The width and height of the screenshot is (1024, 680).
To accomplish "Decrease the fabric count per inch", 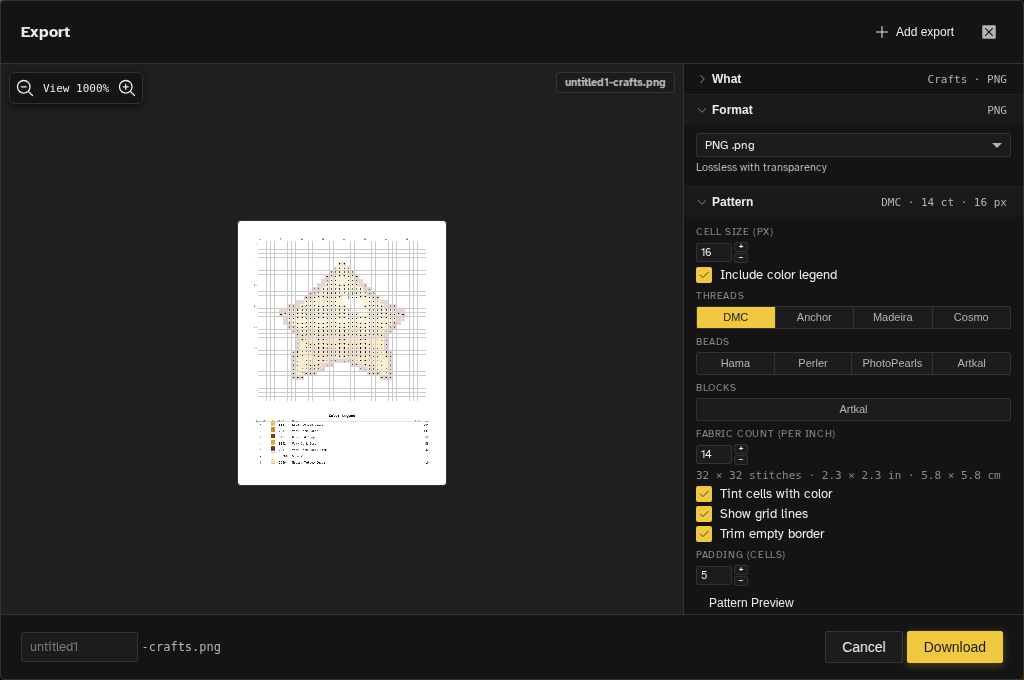I will coord(741,459).
